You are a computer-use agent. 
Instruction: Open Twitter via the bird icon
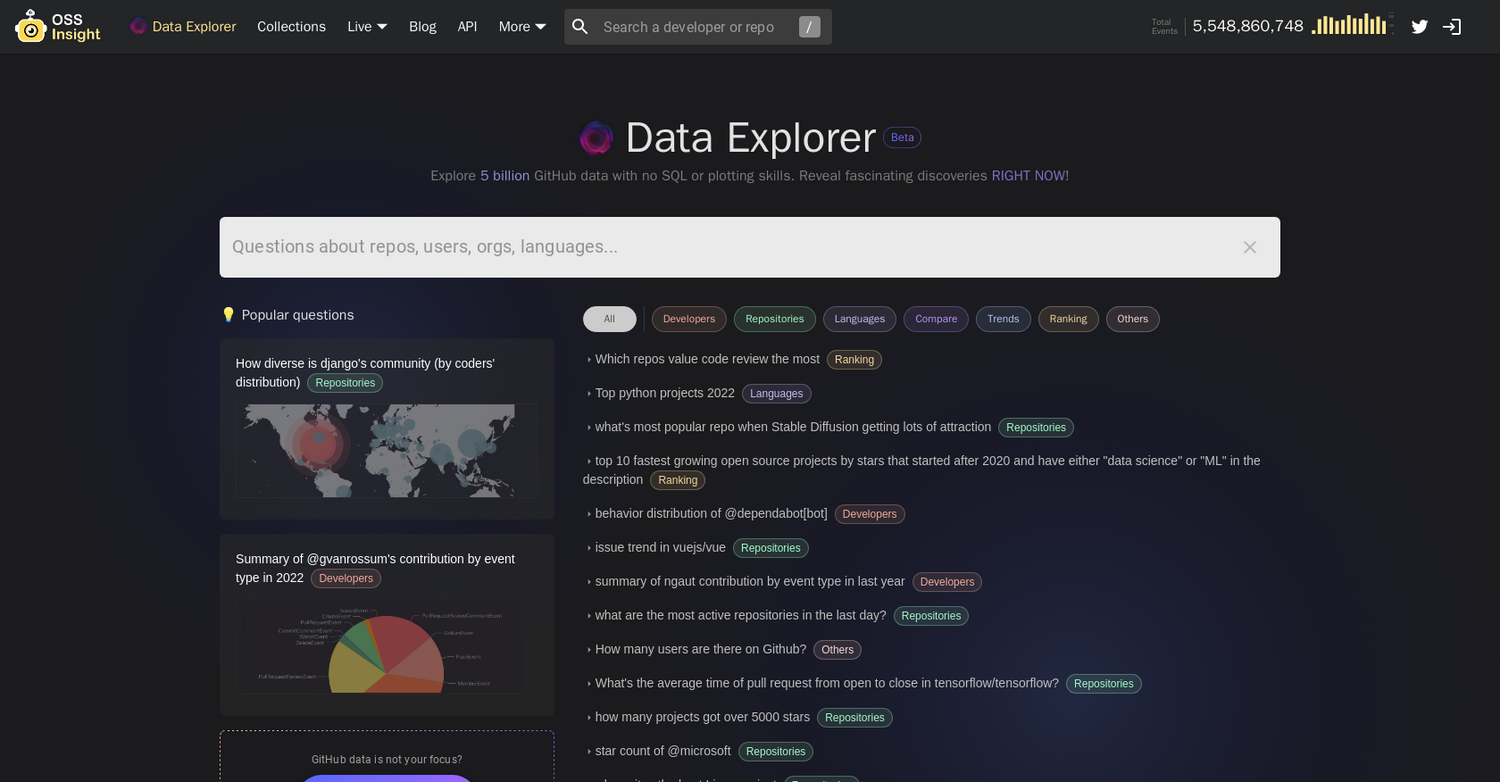[x=1419, y=27]
